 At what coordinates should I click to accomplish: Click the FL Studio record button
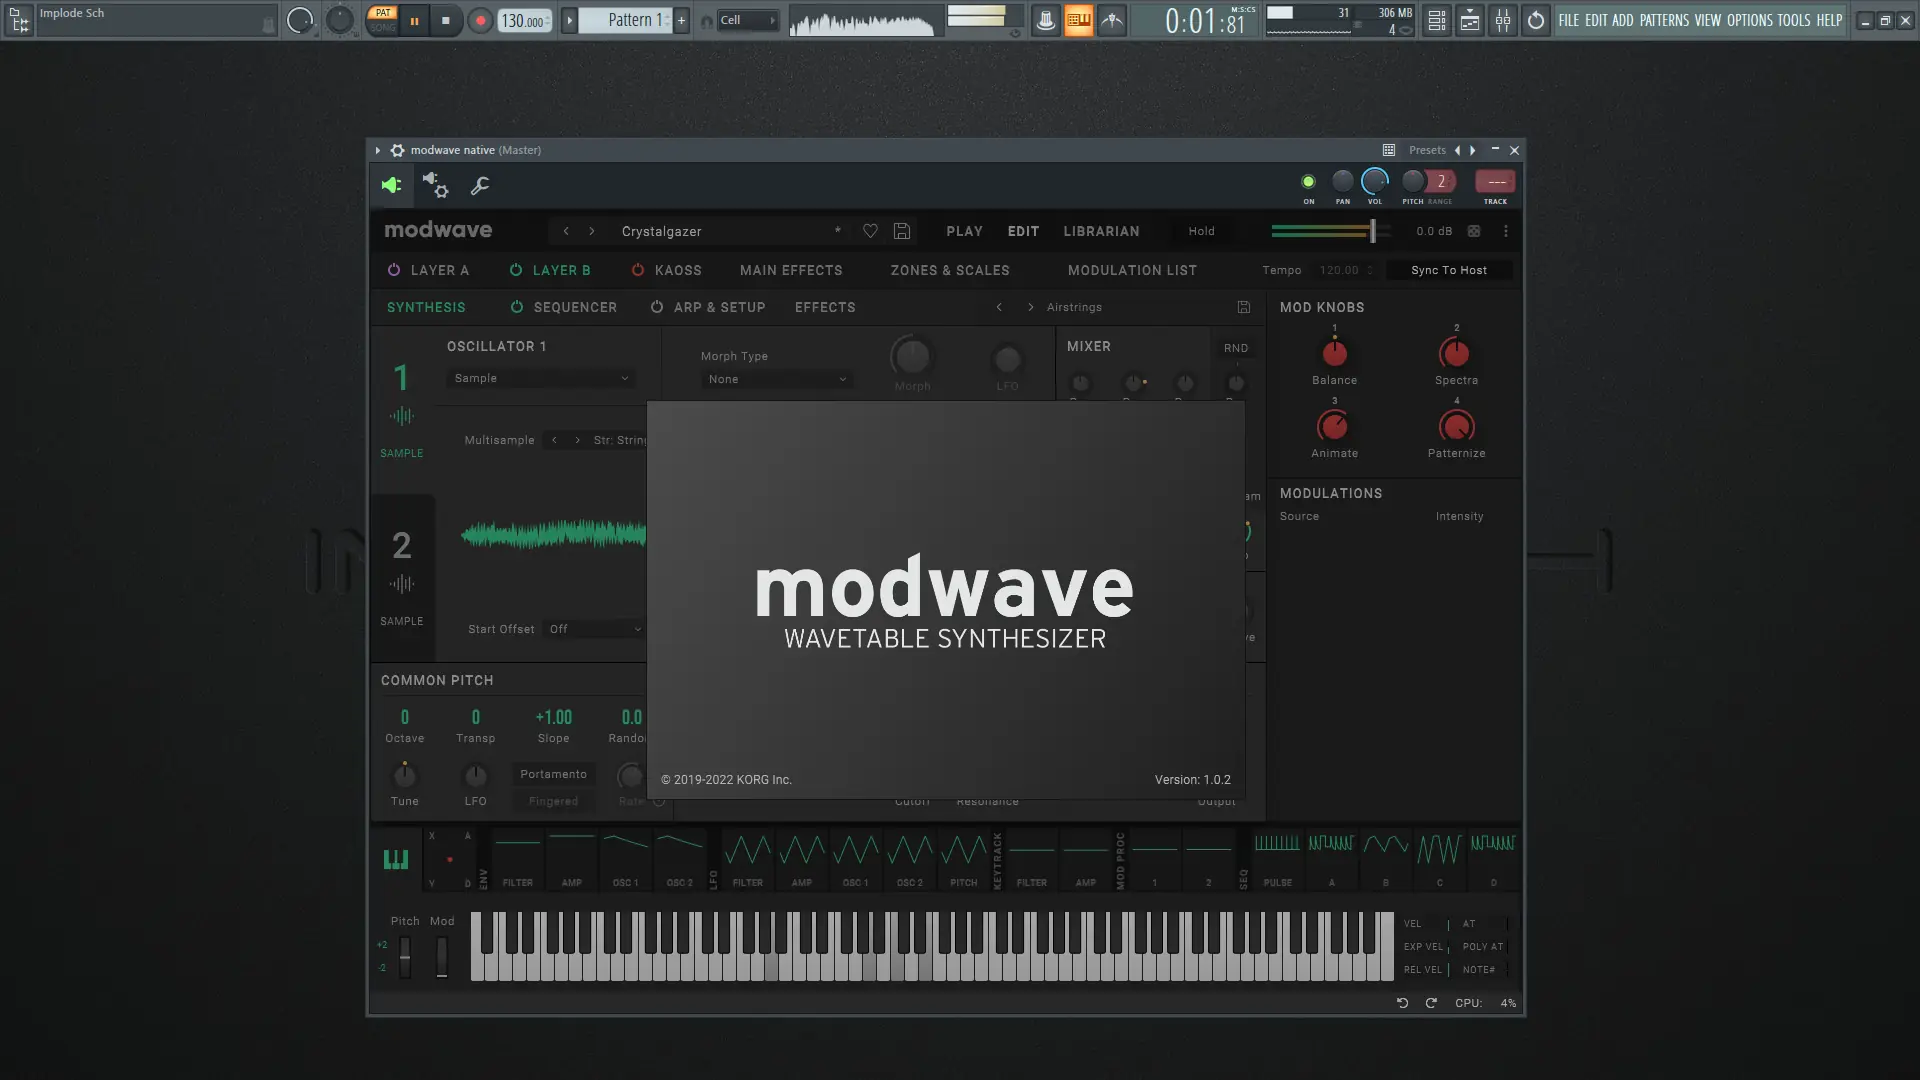(x=480, y=20)
